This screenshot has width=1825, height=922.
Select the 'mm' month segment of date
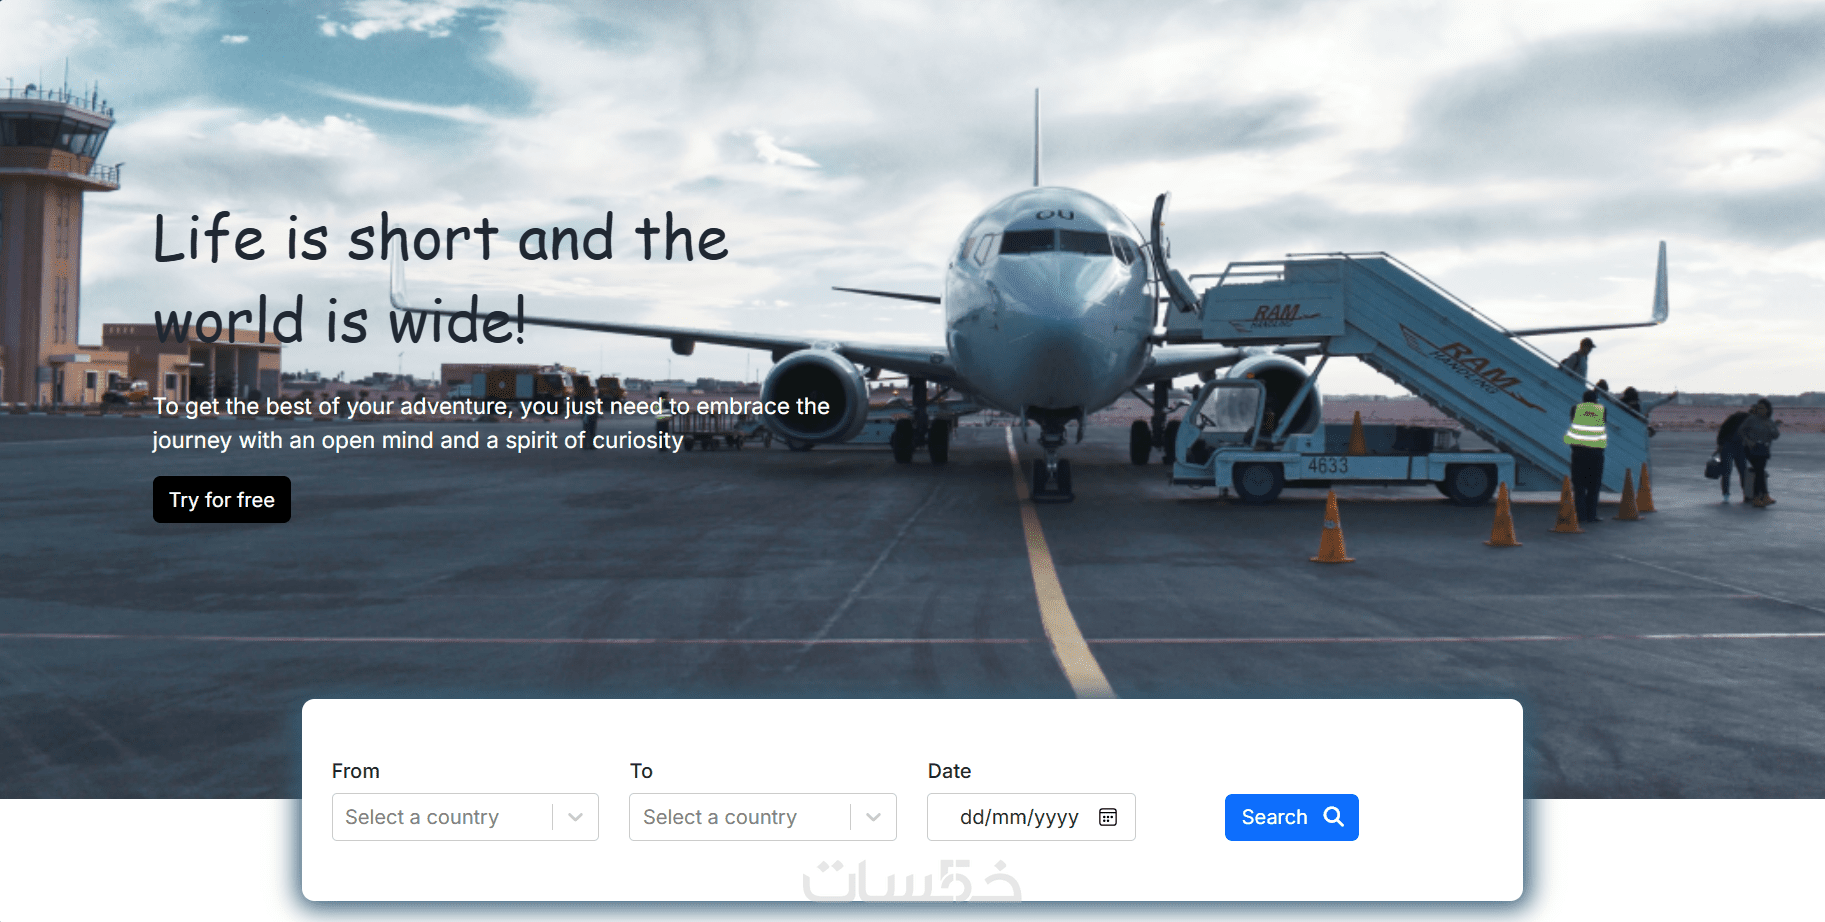[x=1008, y=817]
